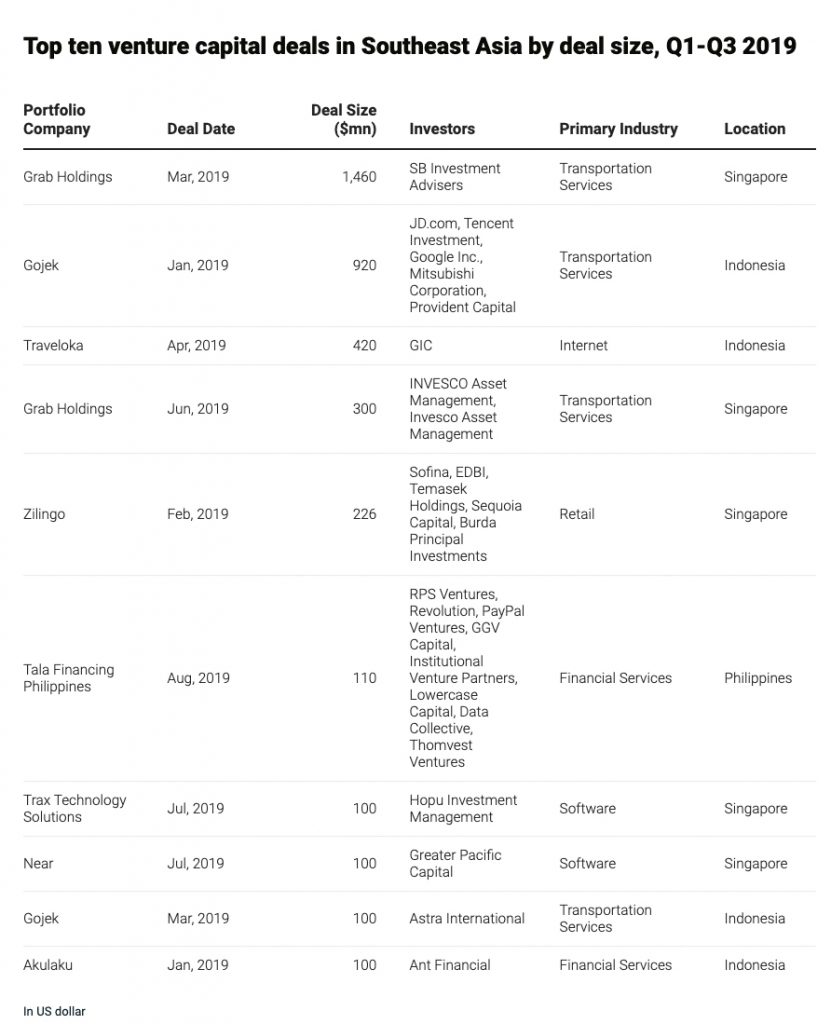Click the Investors column header
The height and width of the screenshot is (1024, 831).
pyautogui.click(x=442, y=129)
